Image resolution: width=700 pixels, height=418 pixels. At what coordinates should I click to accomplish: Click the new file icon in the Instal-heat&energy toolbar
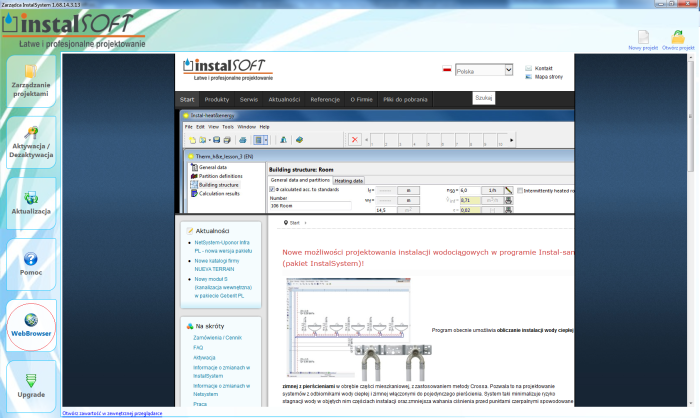192,140
